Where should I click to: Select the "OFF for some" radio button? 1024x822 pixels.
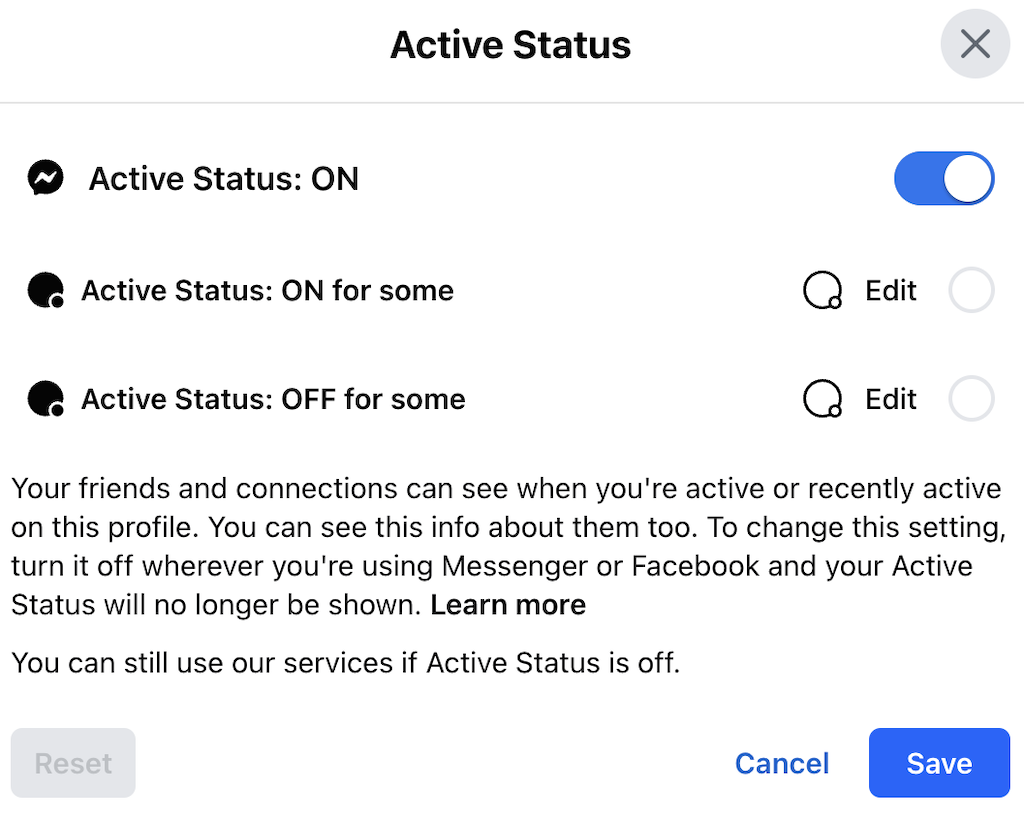(971, 399)
